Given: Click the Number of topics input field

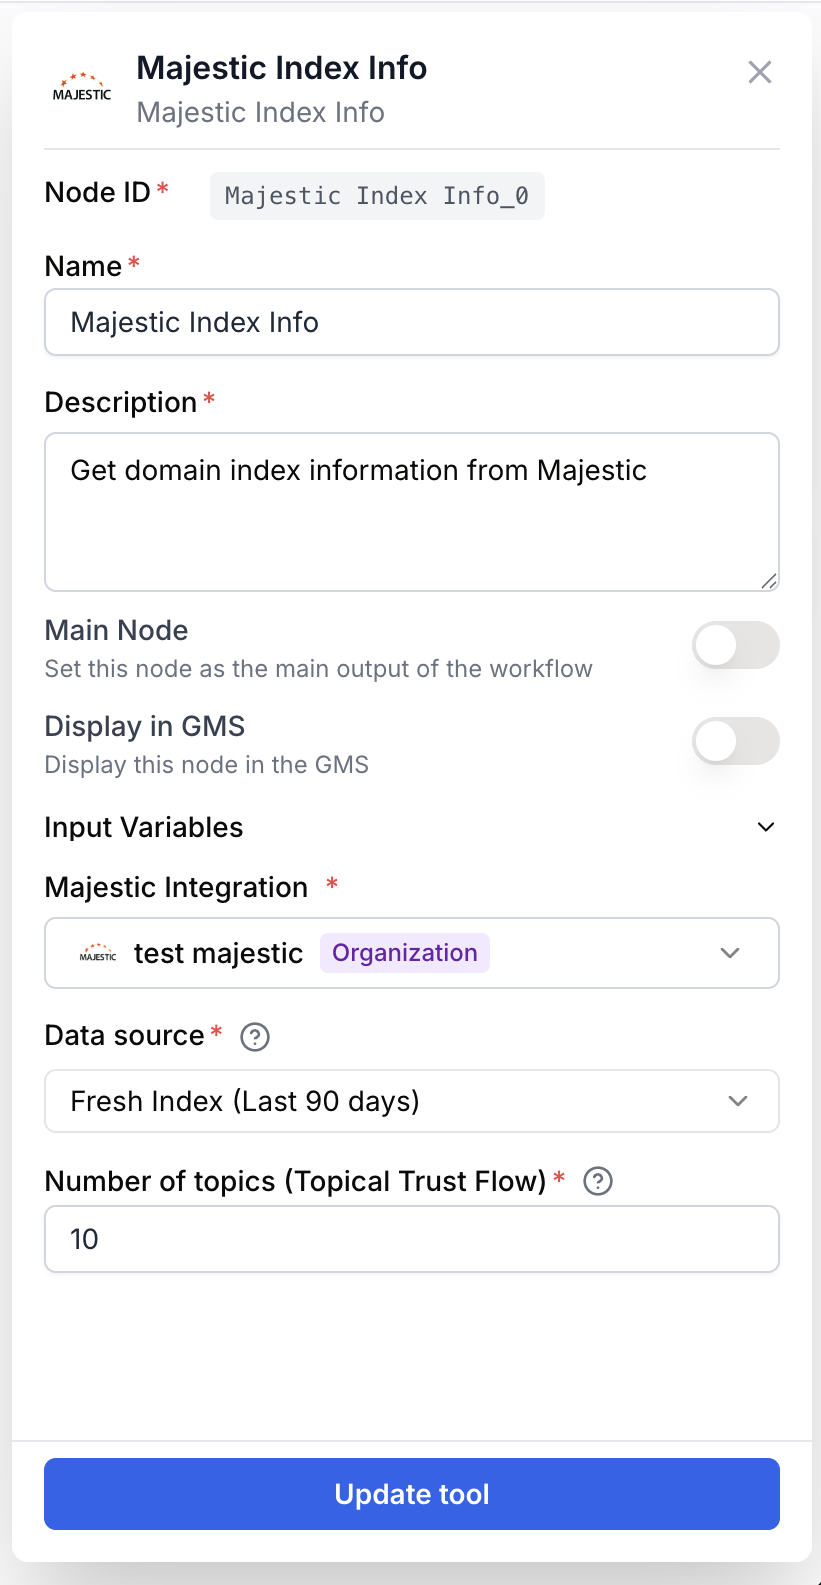Looking at the screenshot, I should point(412,1239).
